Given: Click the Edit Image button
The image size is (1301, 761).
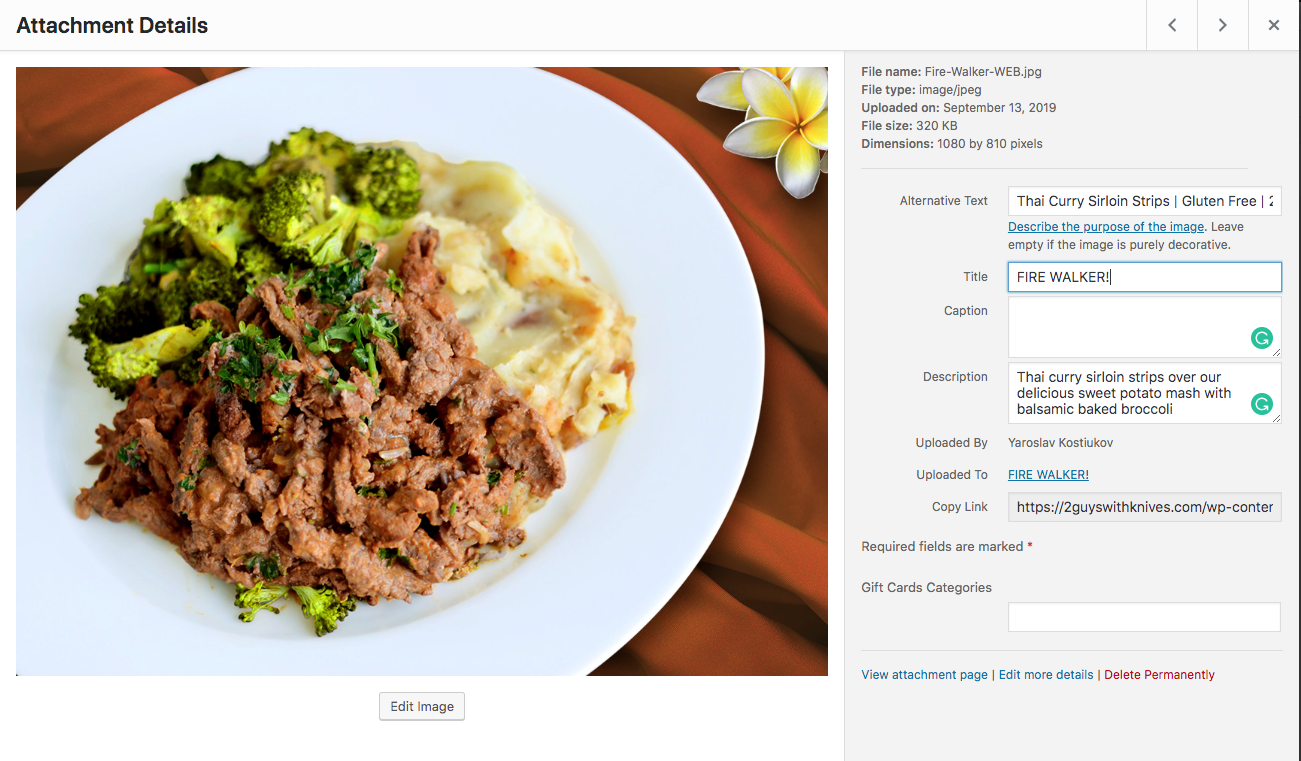Looking at the screenshot, I should point(422,706).
